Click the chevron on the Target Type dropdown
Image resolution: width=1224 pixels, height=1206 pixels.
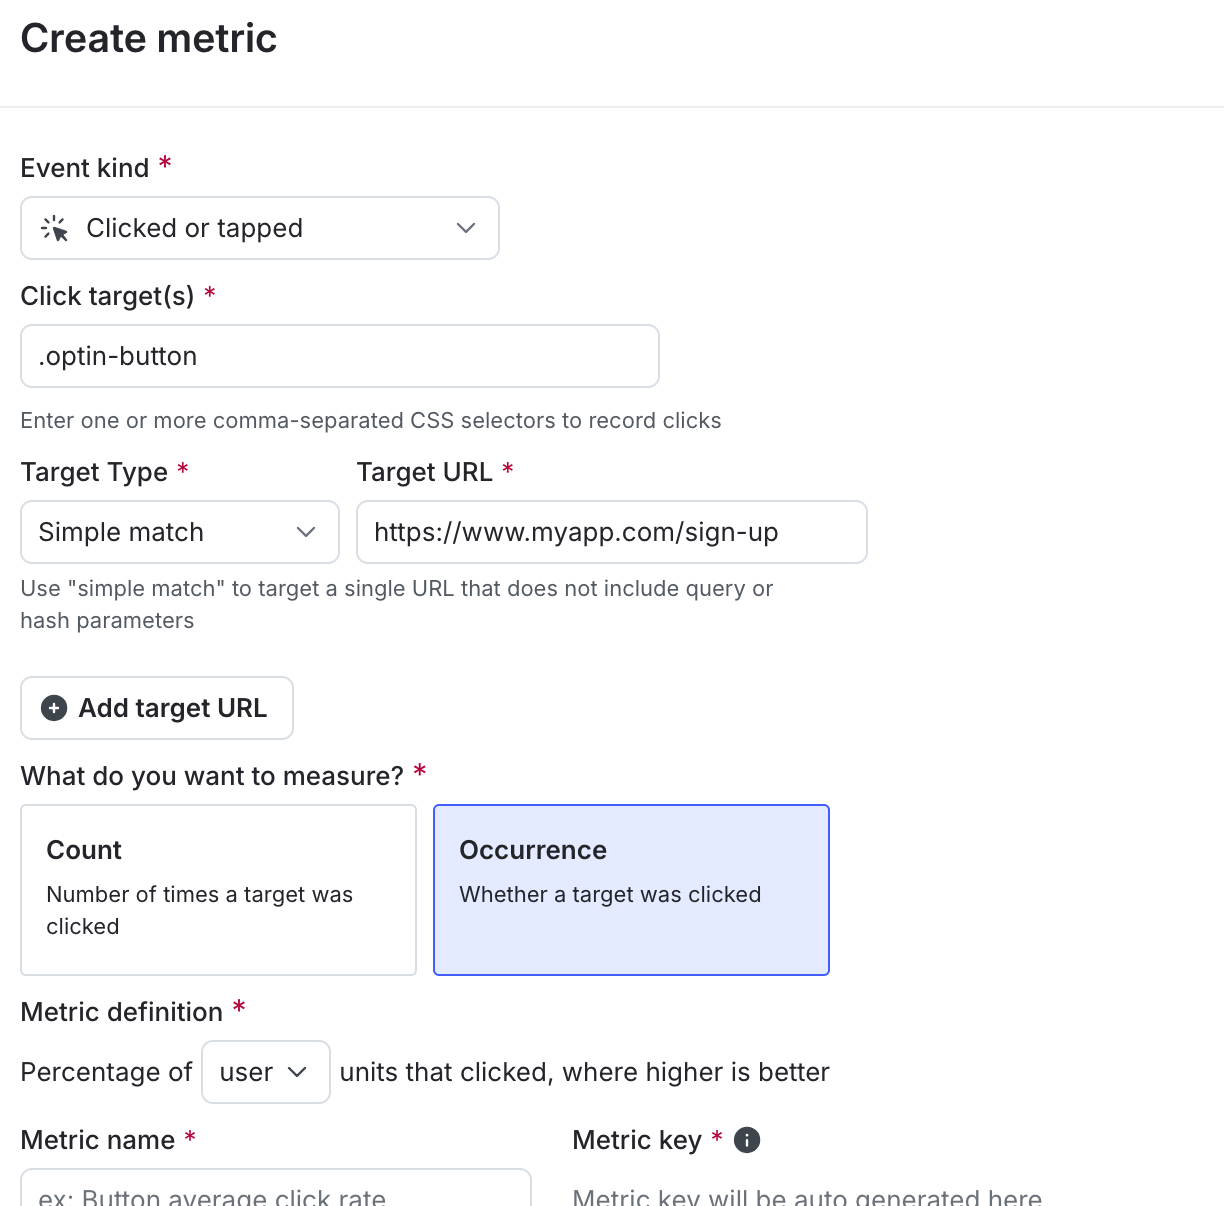(306, 532)
